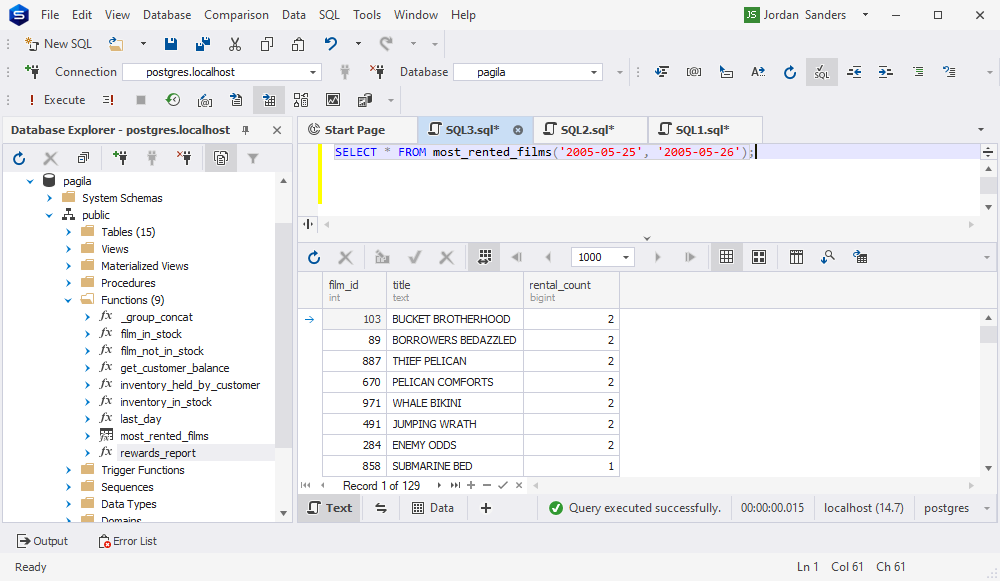Switch results to card view
1000x581 pixels.
(759, 257)
